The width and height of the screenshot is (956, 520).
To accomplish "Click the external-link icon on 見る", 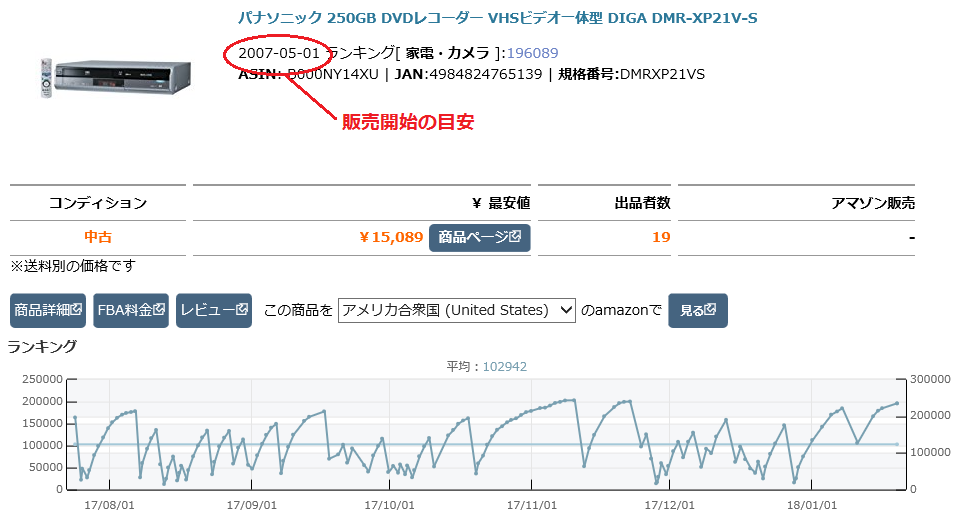I will click(710, 309).
